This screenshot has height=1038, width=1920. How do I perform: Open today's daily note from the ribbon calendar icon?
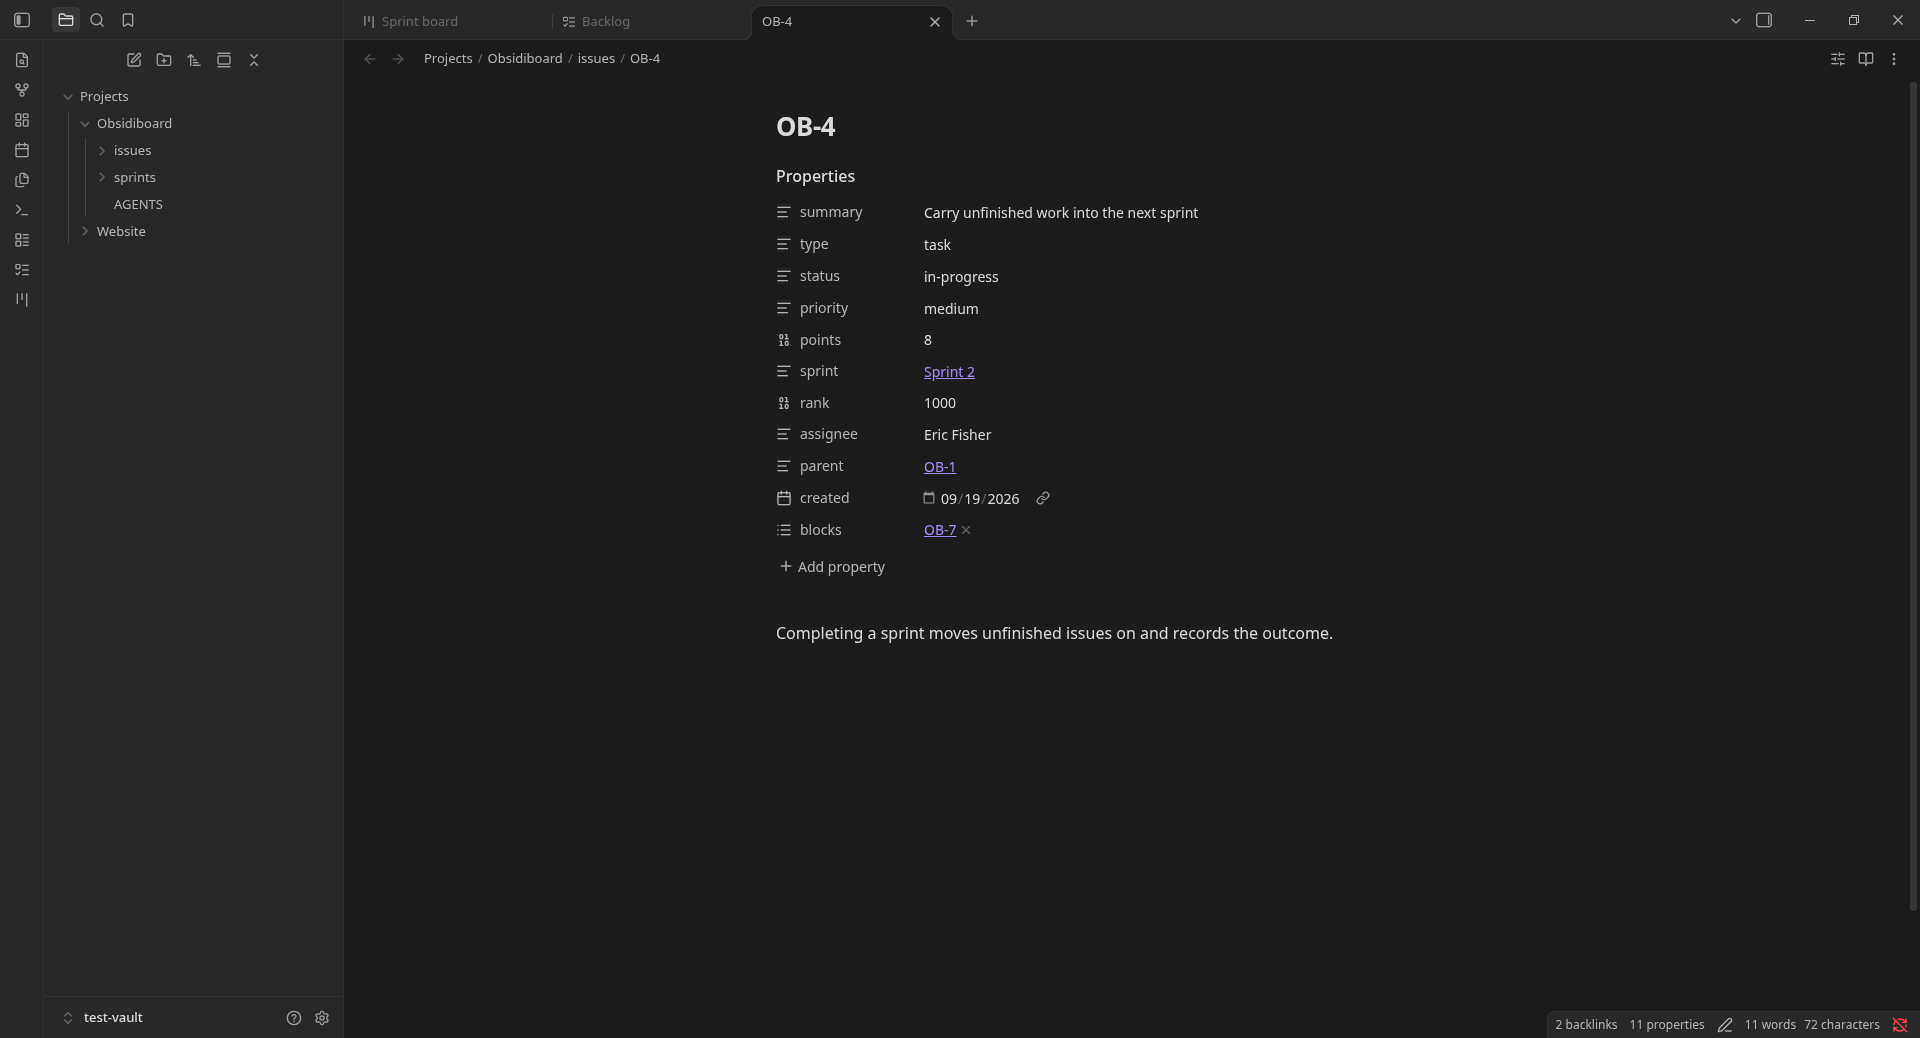coord(22,150)
